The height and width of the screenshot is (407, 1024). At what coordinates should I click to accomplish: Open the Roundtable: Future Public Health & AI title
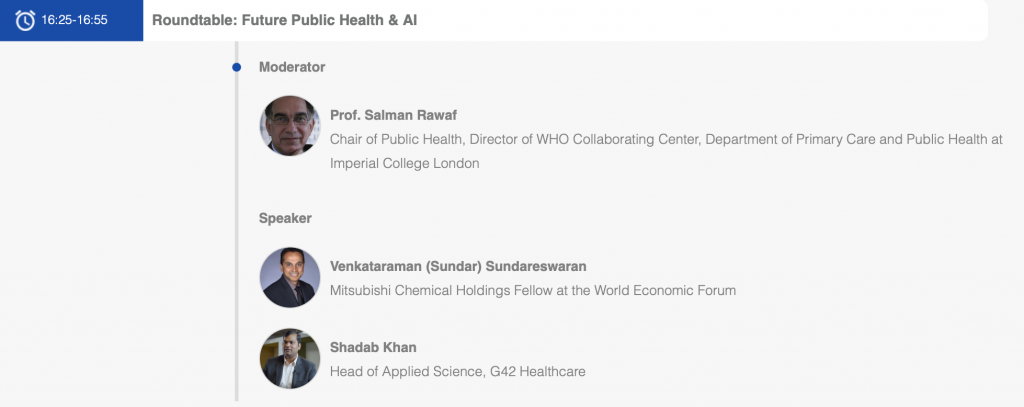[285, 20]
